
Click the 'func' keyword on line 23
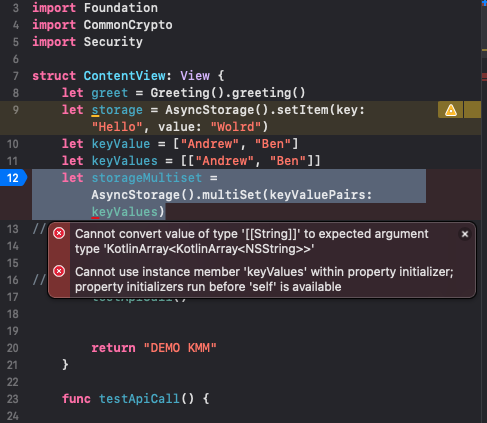click(76, 399)
